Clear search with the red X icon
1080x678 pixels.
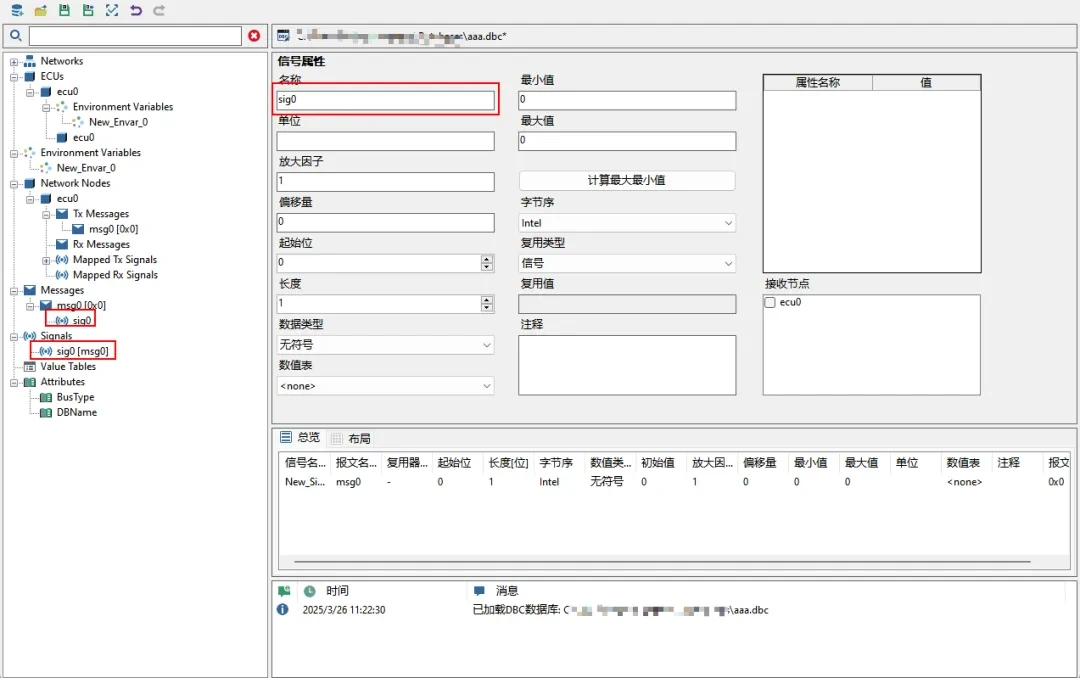point(254,36)
